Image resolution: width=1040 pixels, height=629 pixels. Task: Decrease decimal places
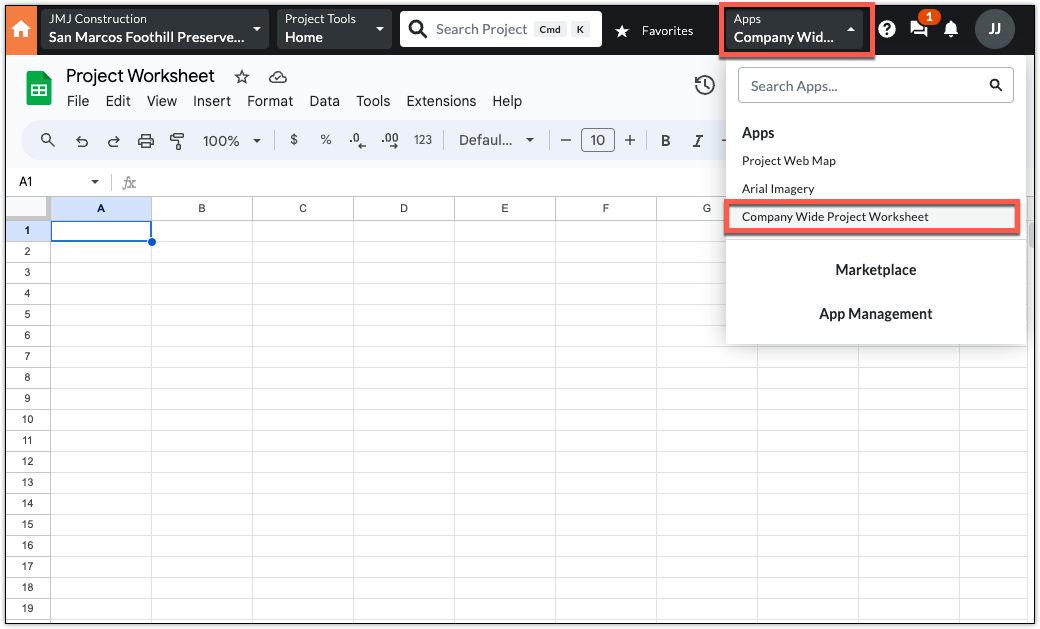point(358,141)
